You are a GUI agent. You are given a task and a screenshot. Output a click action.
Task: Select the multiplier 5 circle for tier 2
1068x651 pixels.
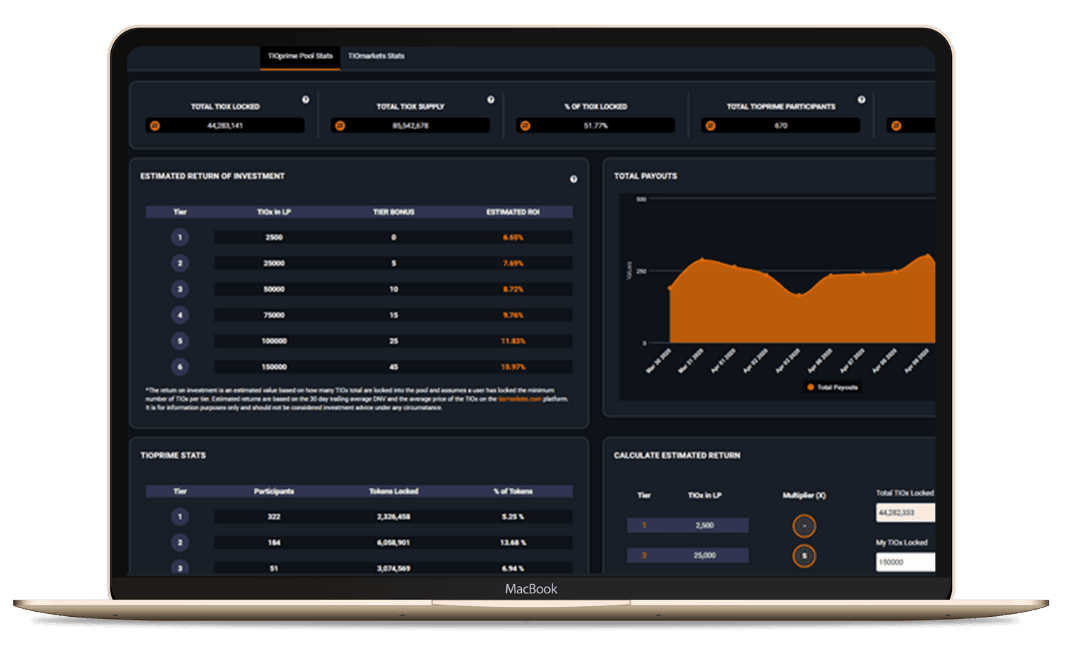[x=803, y=556]
